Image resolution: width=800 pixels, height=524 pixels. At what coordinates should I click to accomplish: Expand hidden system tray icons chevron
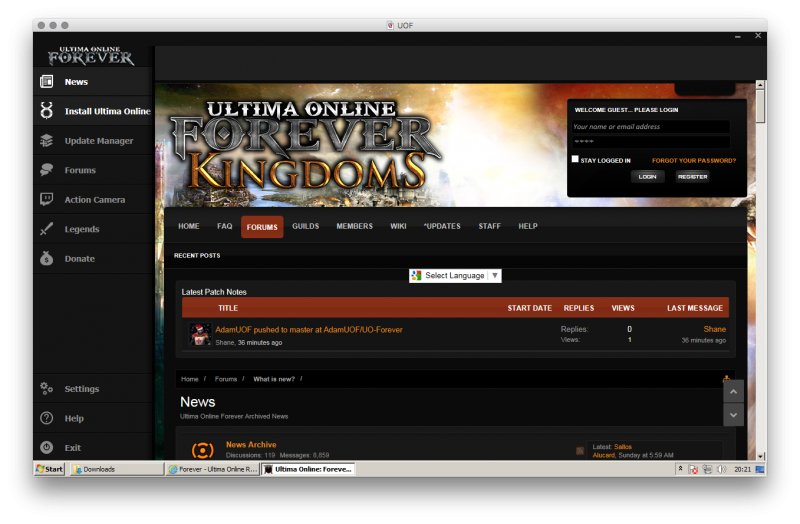pos(680,468)
